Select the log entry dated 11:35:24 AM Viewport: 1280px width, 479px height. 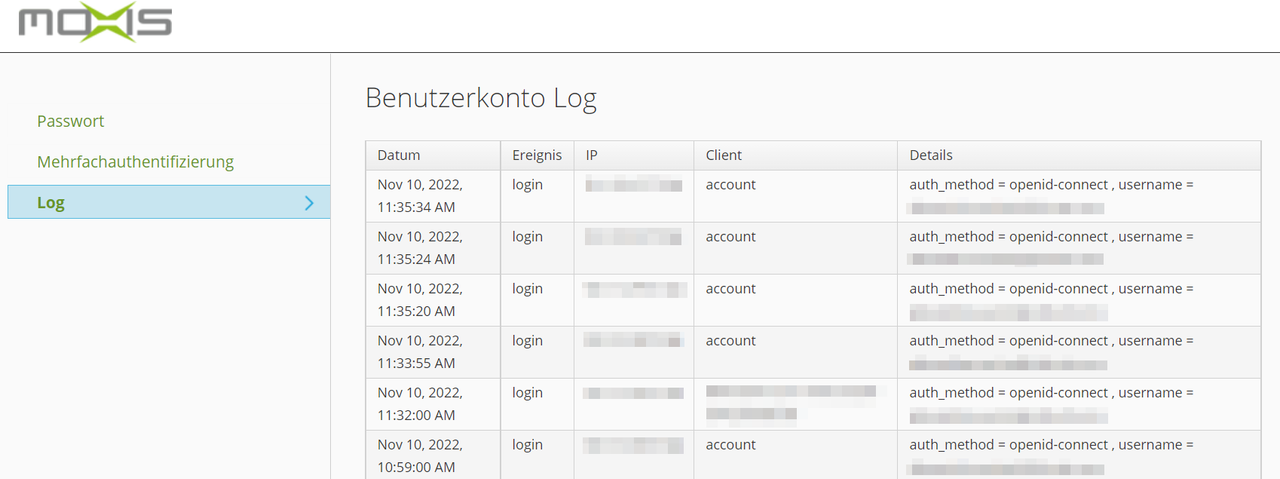(419, 248)
